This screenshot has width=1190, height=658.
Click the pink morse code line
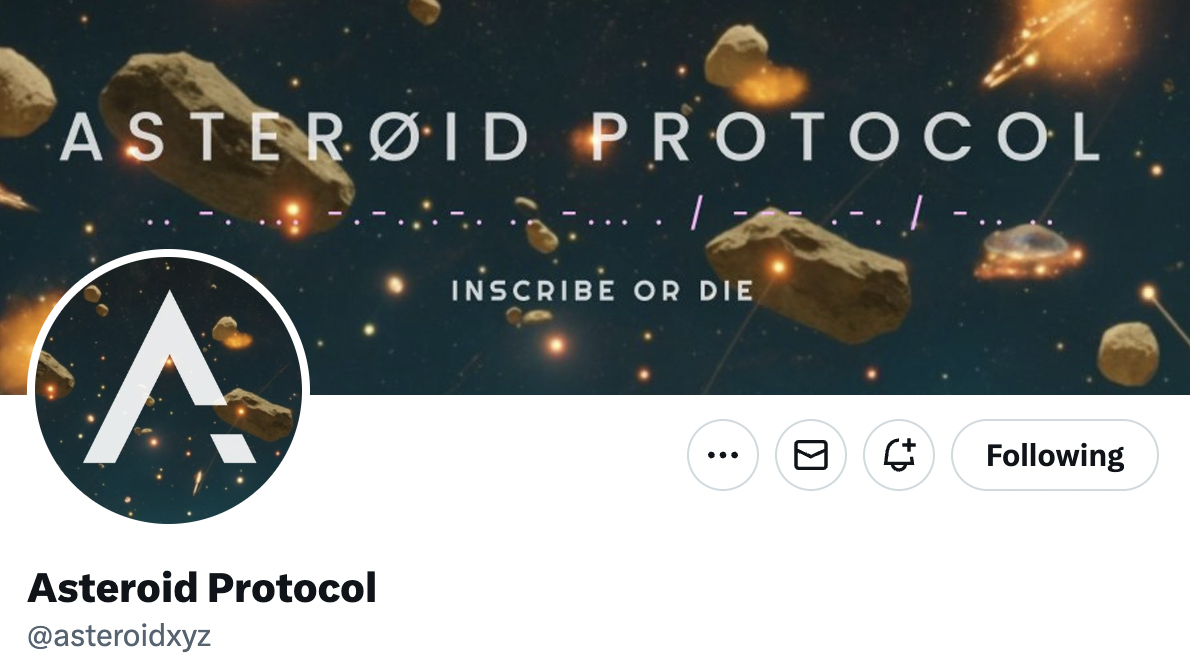click(x=600, y=218)
